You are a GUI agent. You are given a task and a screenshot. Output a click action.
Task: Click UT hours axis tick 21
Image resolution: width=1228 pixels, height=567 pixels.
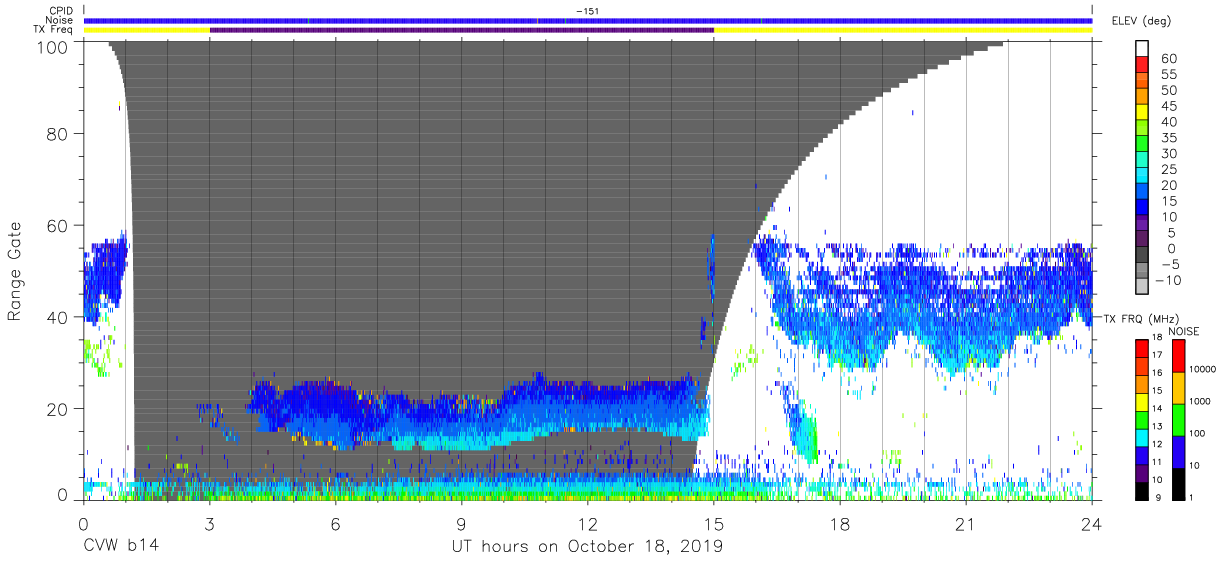[x=966, y=525]
